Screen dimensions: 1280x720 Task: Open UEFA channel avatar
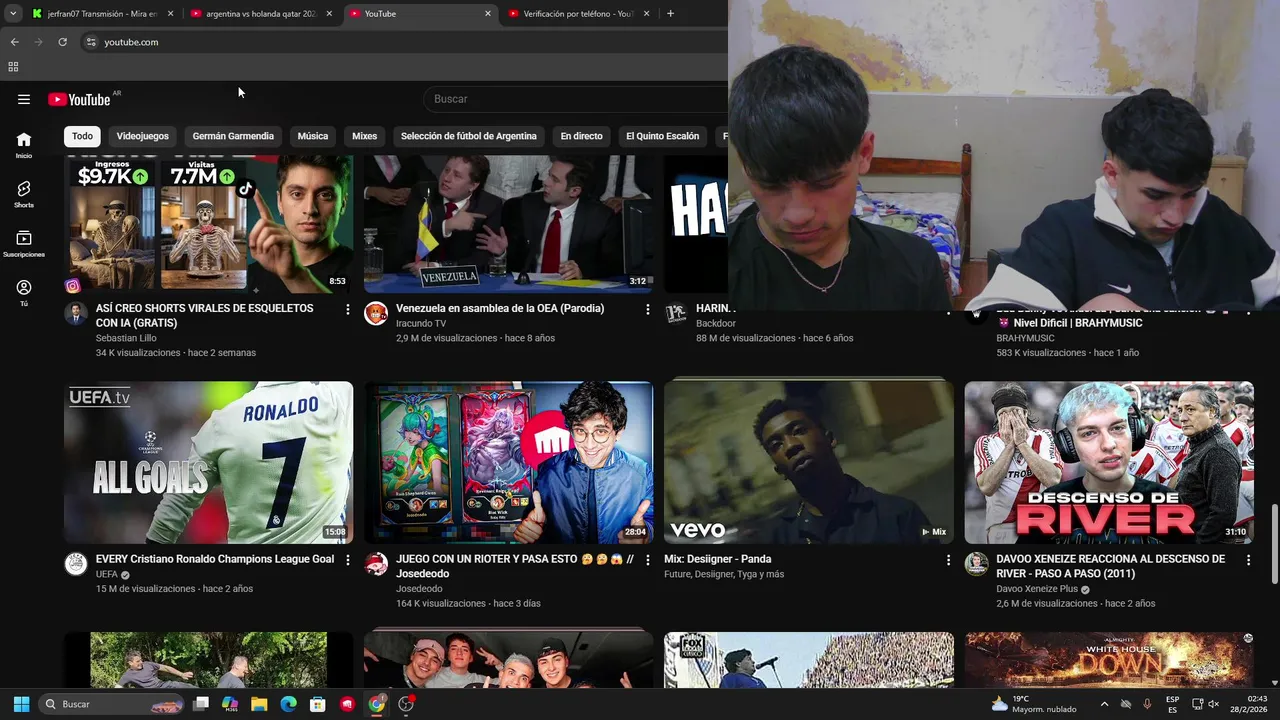(76, 564)
